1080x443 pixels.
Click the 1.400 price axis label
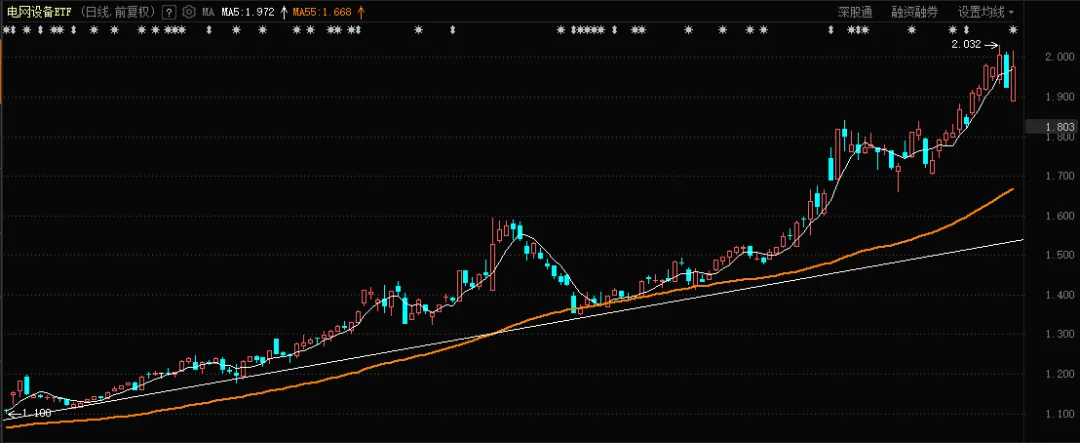[1061, 296]
